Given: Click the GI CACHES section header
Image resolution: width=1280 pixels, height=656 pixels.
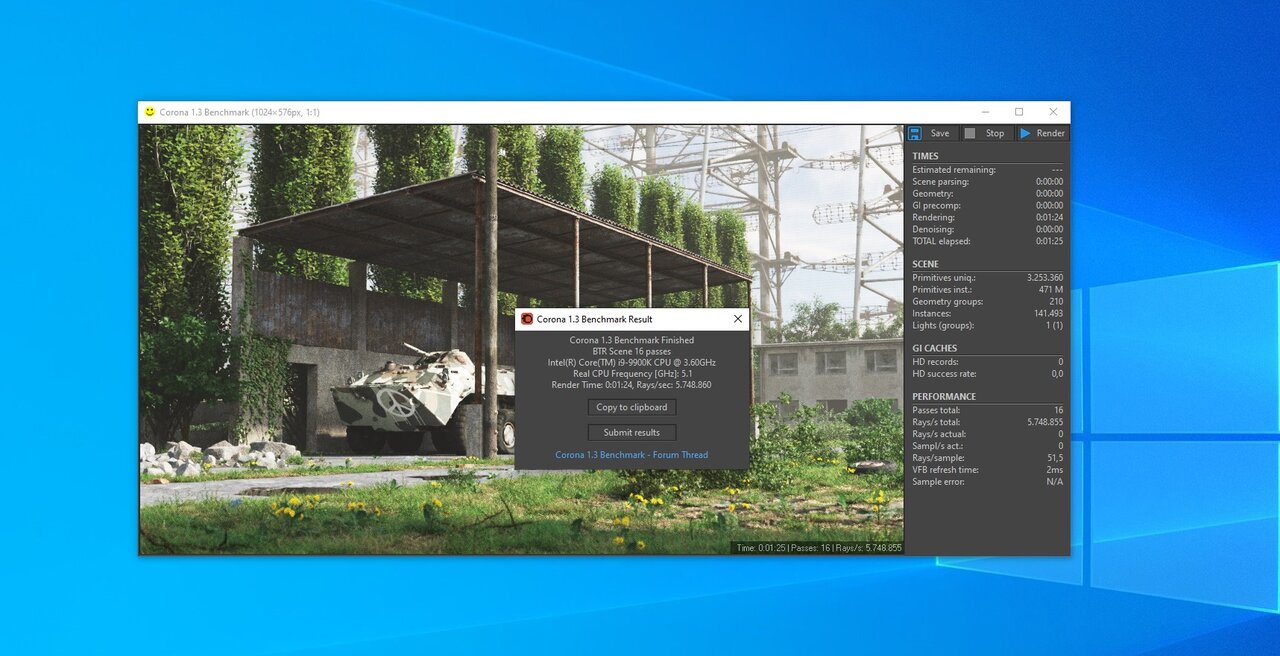Looking at the screenshot, I should point(935,348).
